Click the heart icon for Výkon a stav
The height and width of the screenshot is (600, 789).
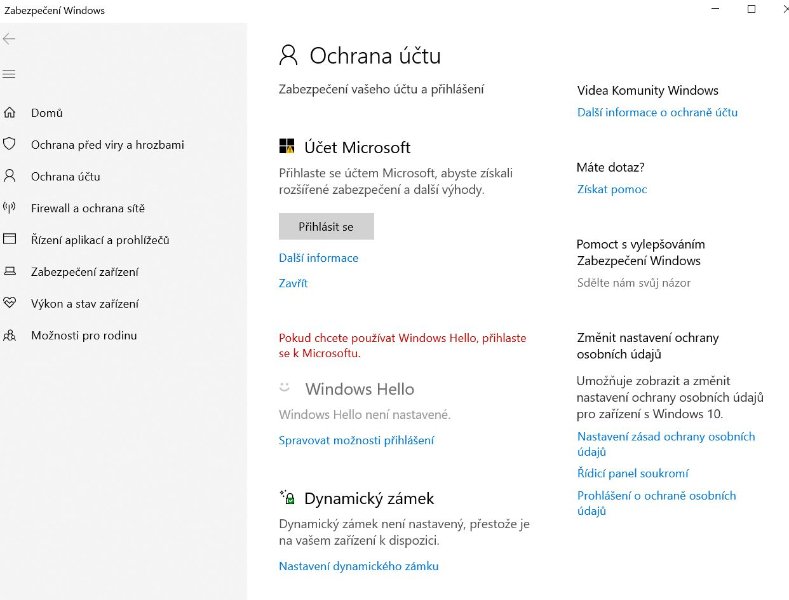pyautogui.click(x=10, y=303)
